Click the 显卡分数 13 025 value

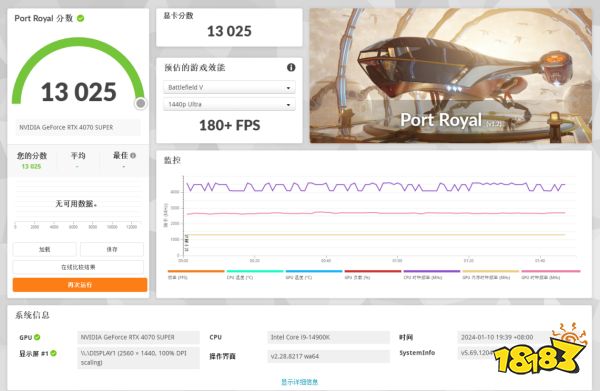coord(229,31)
